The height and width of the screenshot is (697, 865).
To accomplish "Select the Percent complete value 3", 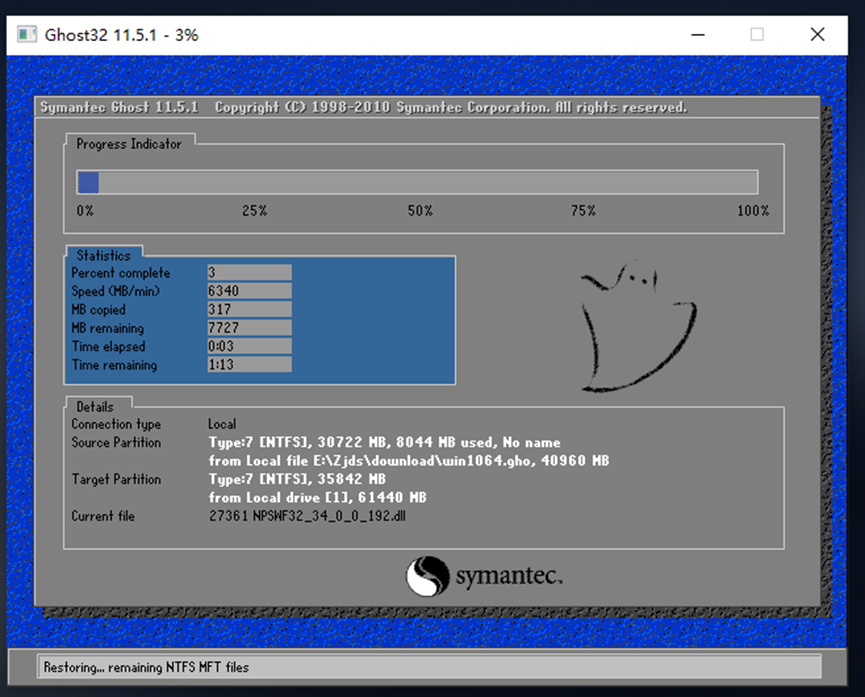I will click(x=249, y=273).
